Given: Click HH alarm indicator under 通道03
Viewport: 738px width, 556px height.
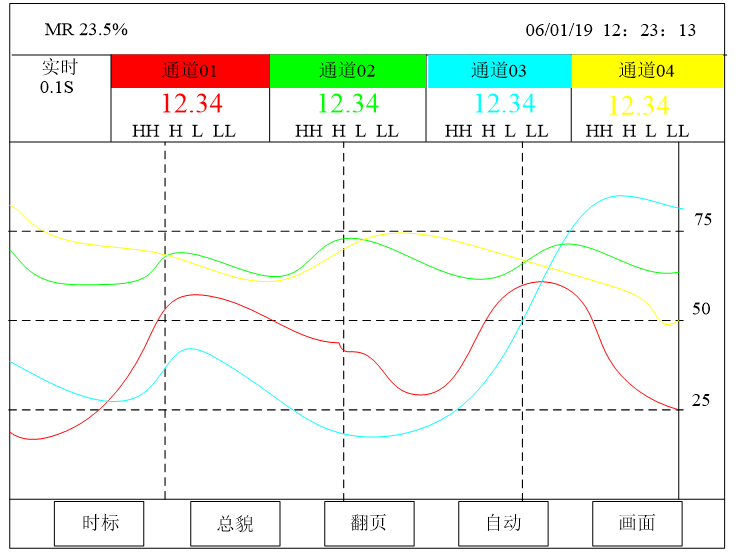Looking at the screenshot, I should (x=458, y=131).
